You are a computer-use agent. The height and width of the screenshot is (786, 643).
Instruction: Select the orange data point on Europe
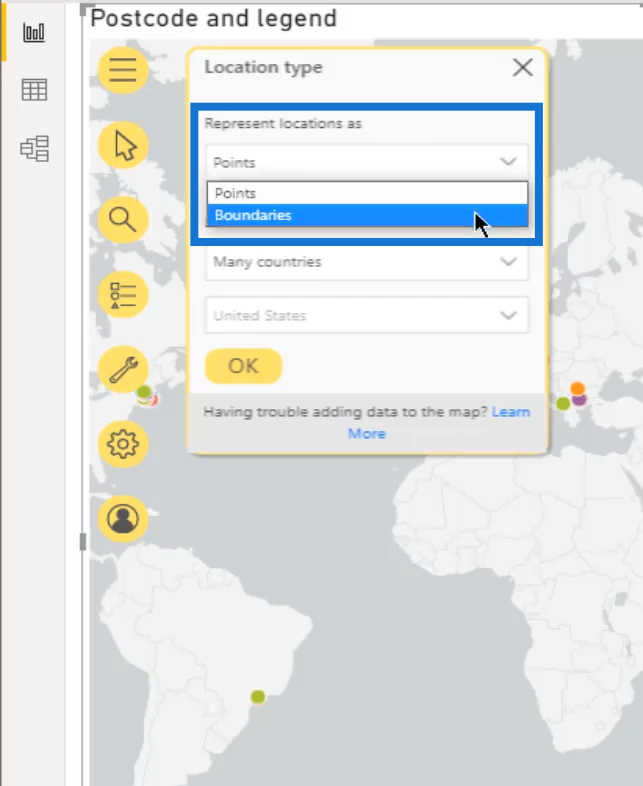577,388
